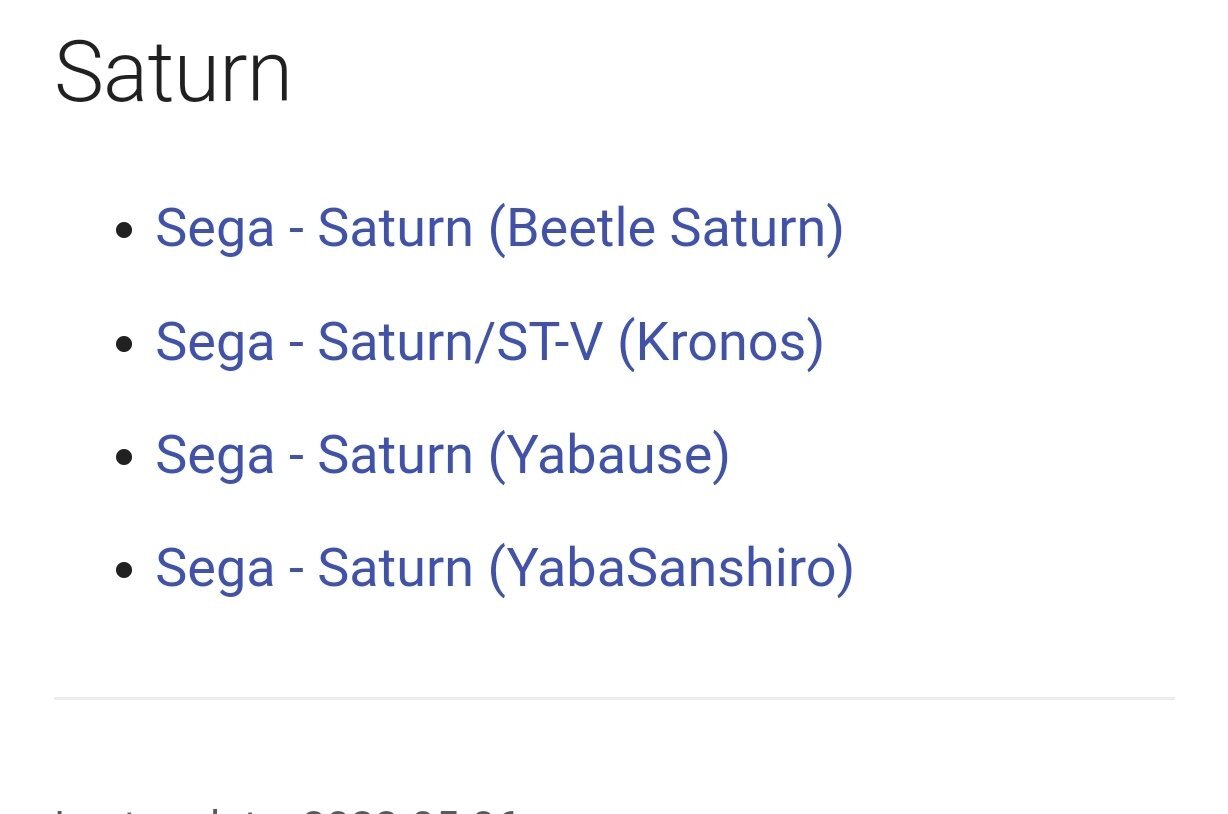
Task: Click the Saturn section heading
Action: 173,73
